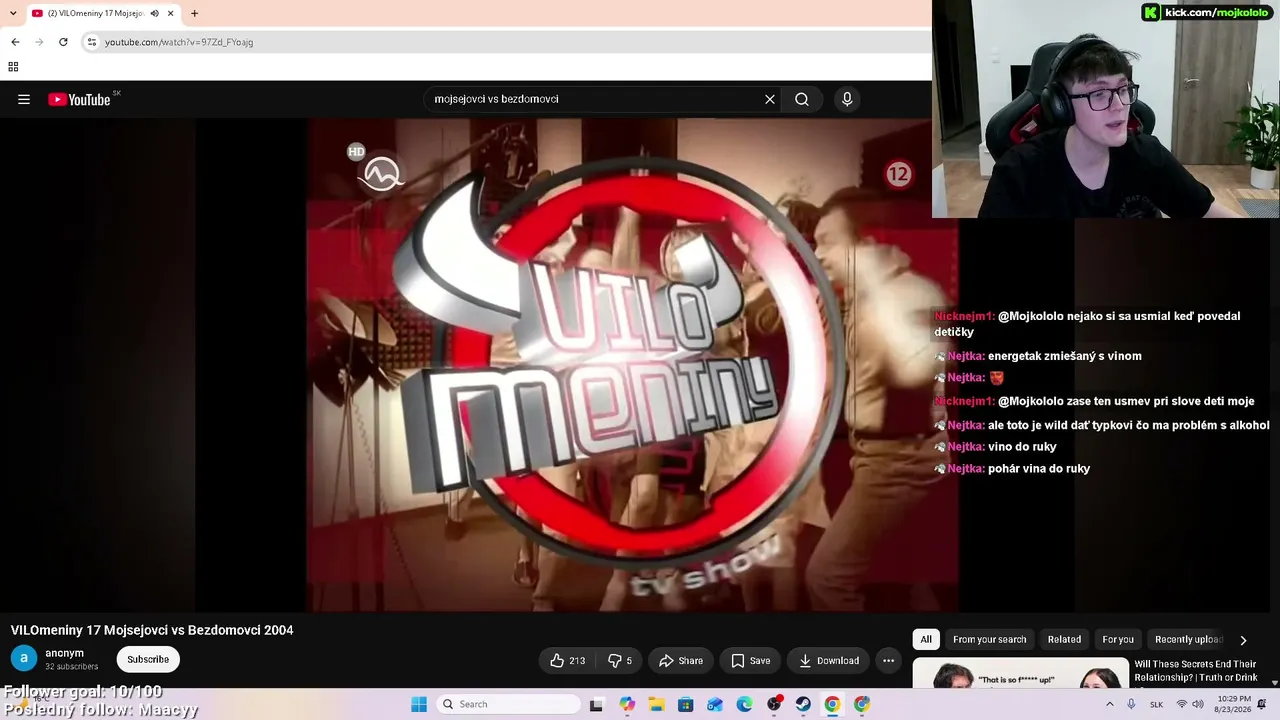This screenshot has width=1280, height=720.
Task: Close the VILOmeniny browser tab
Action: (170, 13)
